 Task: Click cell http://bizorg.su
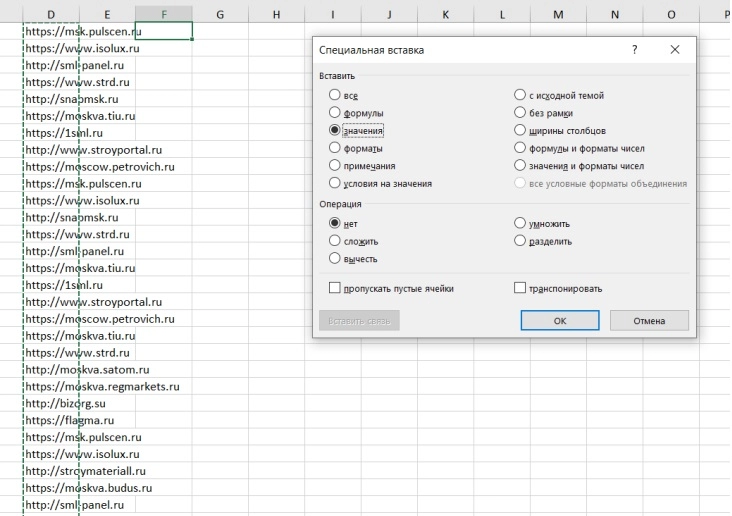click(x=51, y=403)
